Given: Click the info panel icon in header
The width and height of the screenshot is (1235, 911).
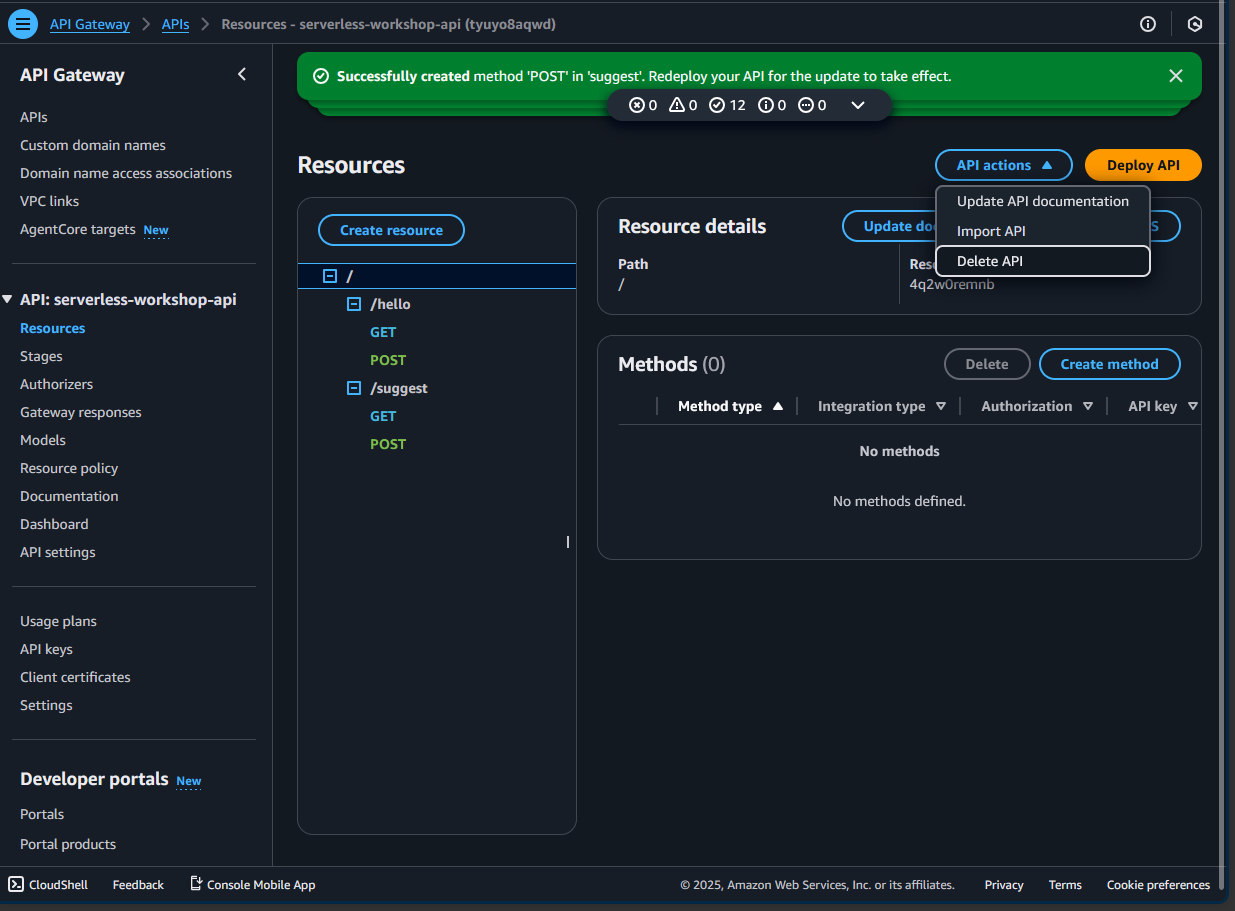Looking at the screenshot, I should (x=1148, y=24).
